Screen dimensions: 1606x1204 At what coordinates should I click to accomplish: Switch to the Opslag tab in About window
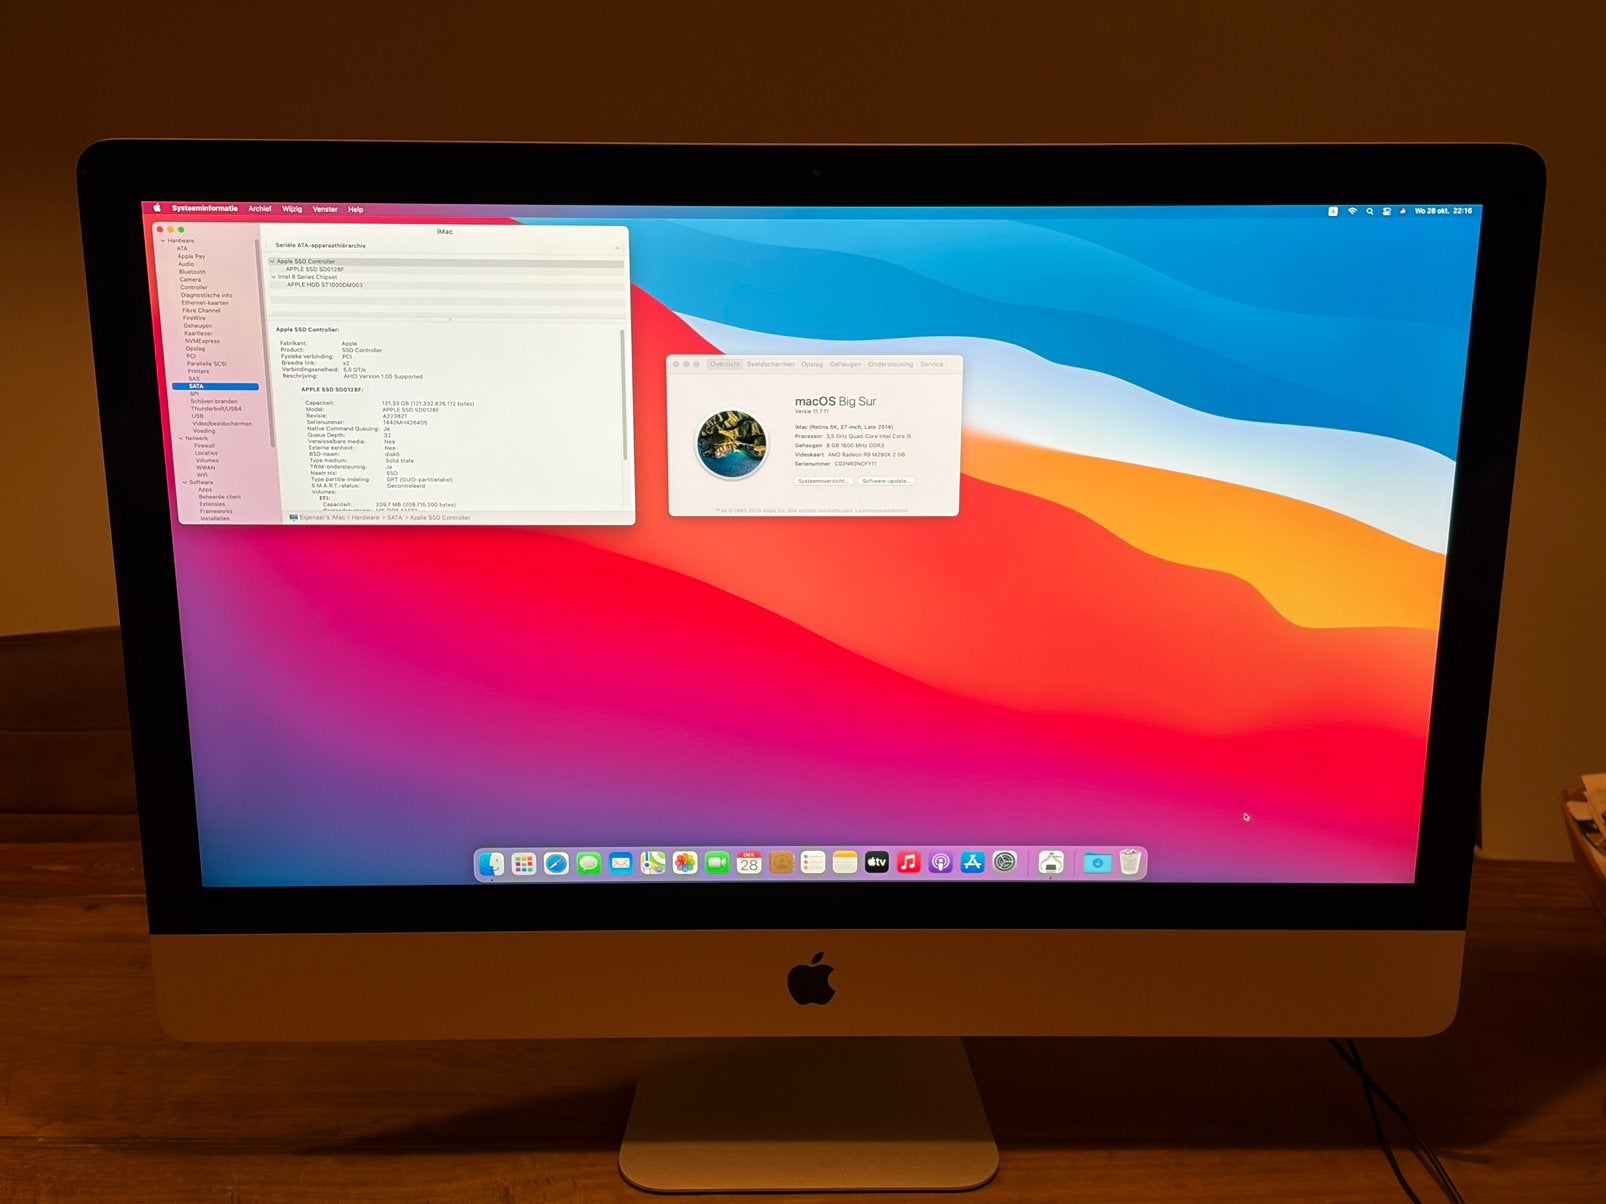click(812, 364)
